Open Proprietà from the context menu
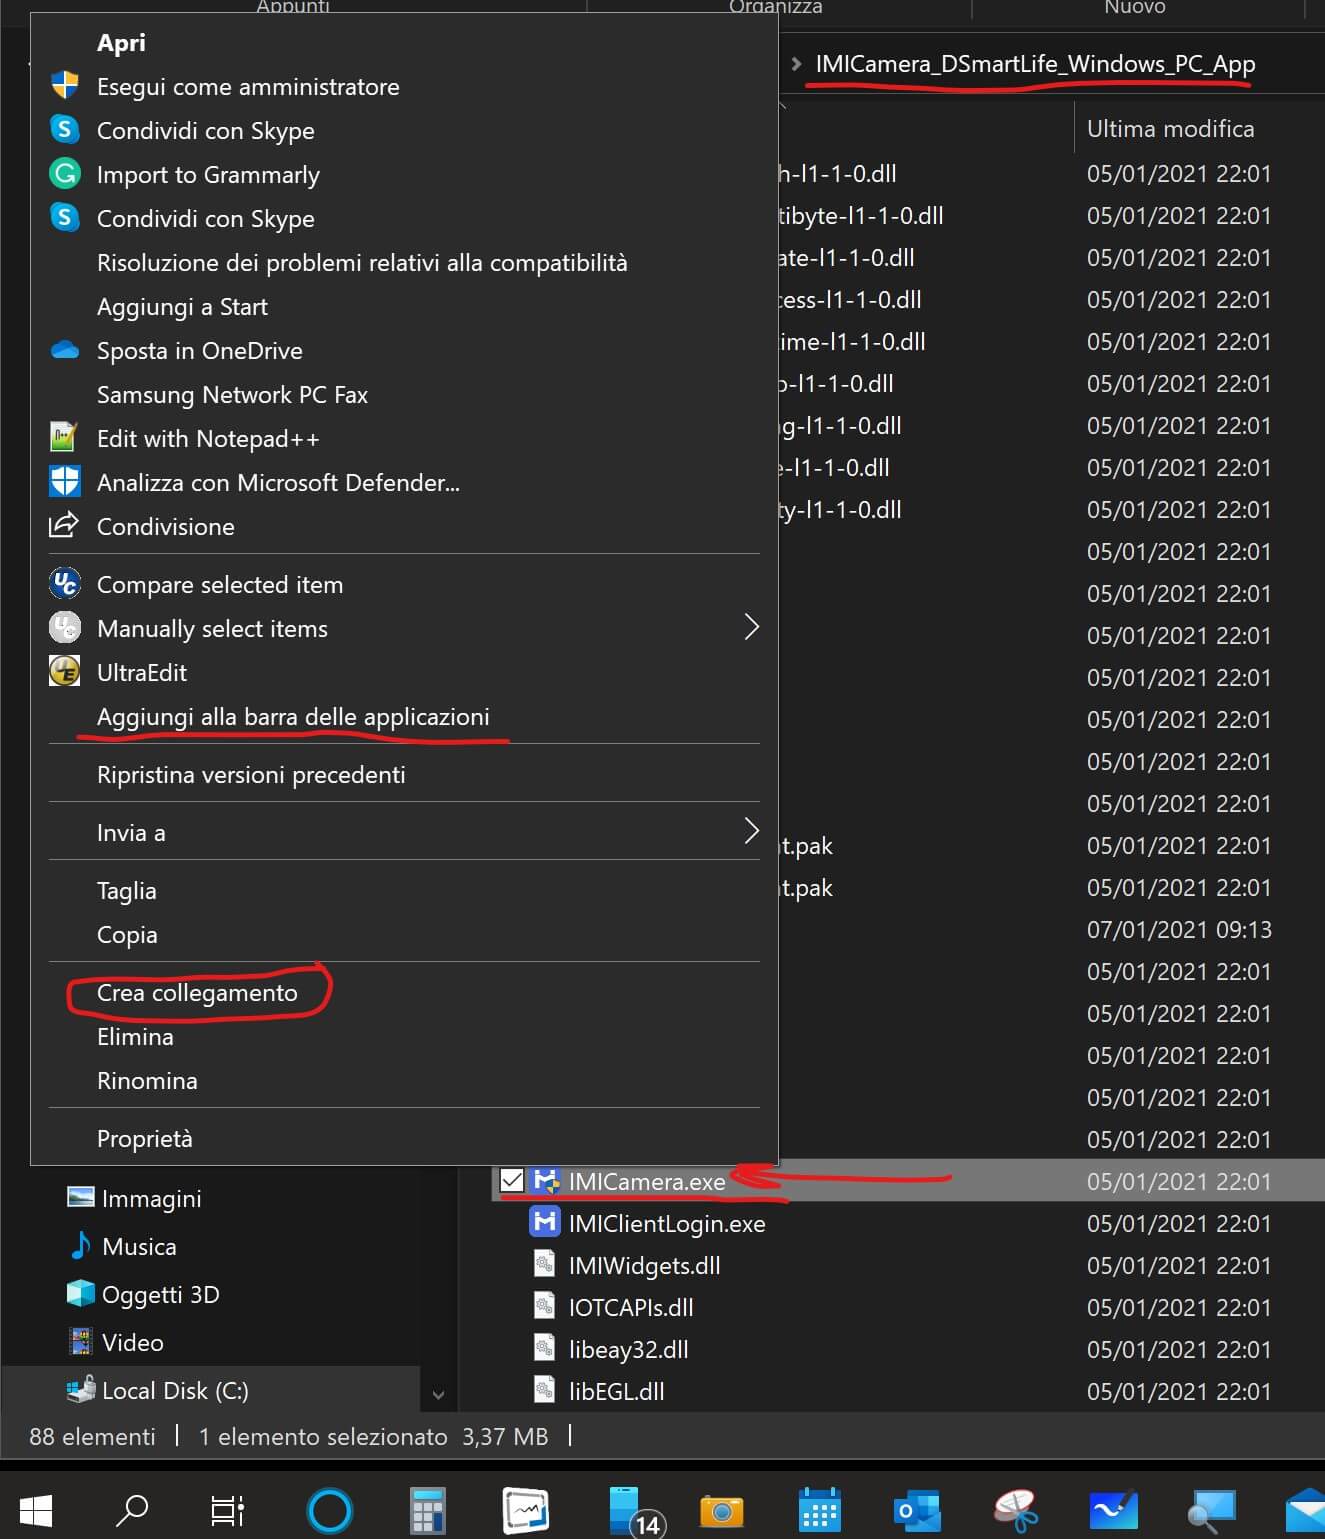 pos(145,1139)
